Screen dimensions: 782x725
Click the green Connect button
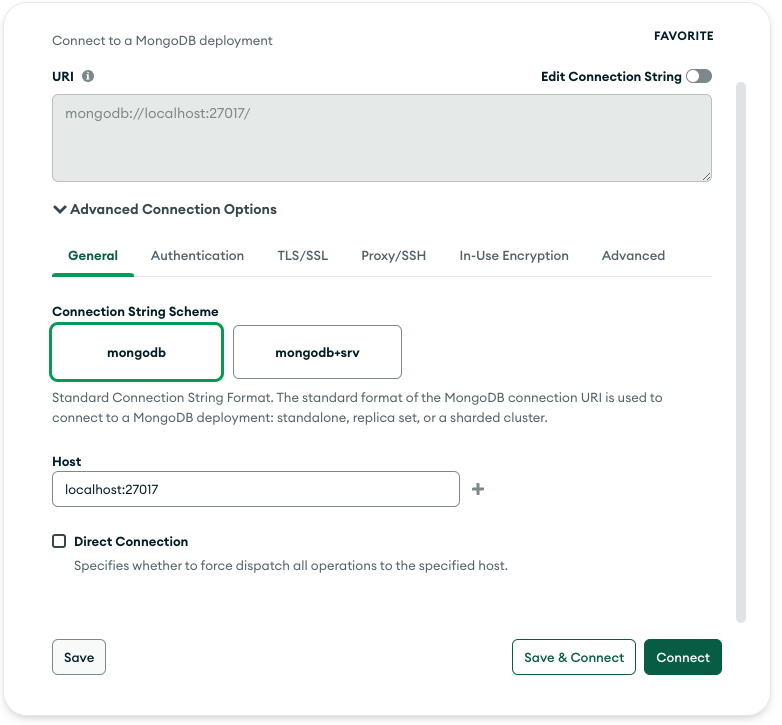pos(683,657)
